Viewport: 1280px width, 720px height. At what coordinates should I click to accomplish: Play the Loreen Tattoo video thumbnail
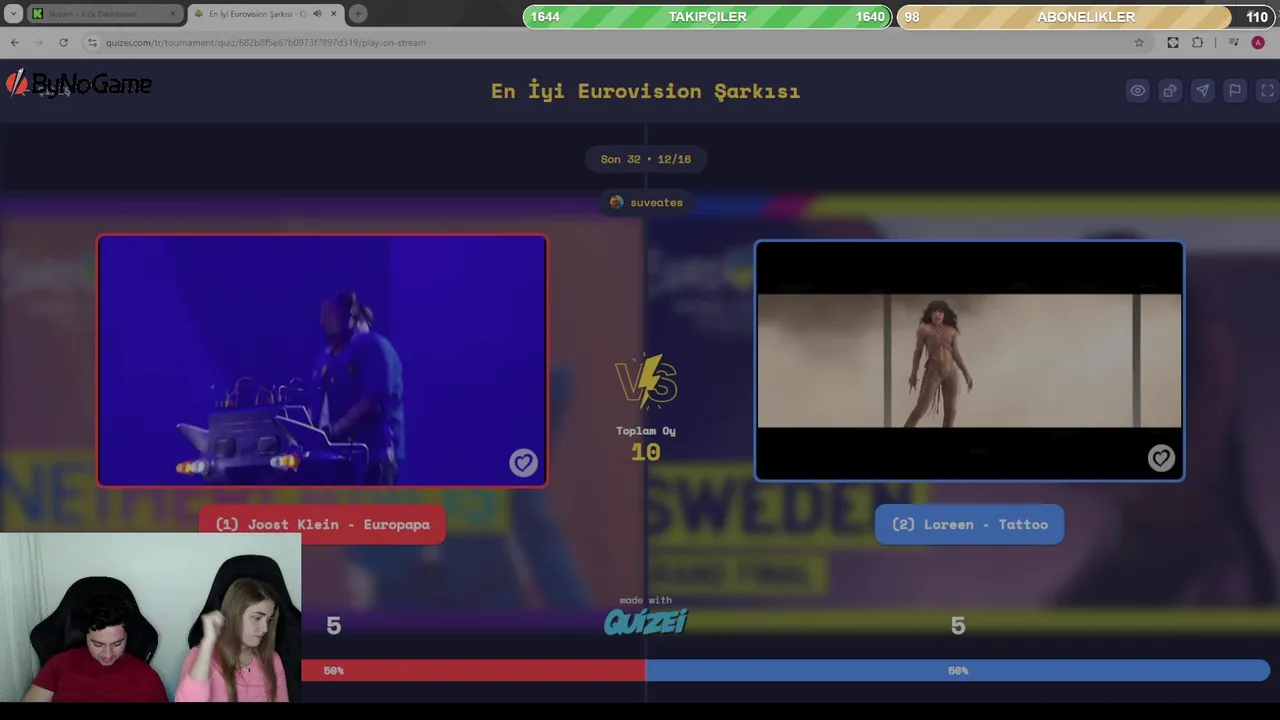pyautogui.click(x=969, y=361)
